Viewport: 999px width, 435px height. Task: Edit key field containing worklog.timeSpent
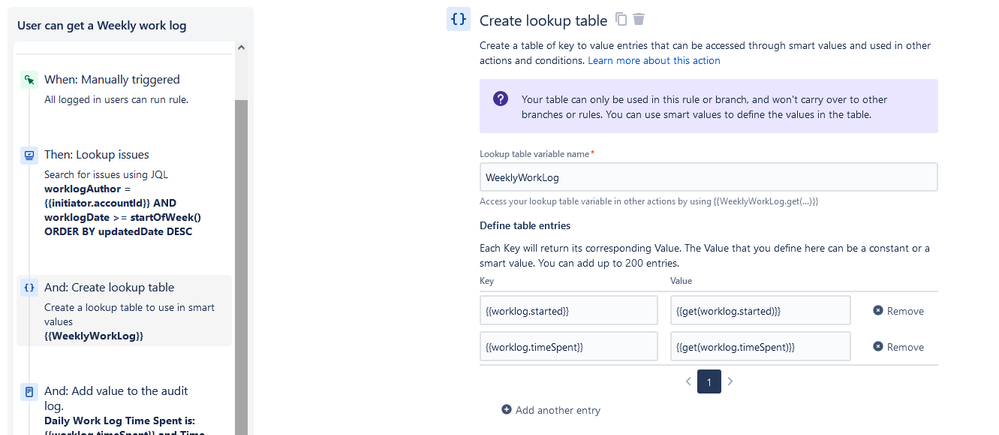click(x=568, y=347)
